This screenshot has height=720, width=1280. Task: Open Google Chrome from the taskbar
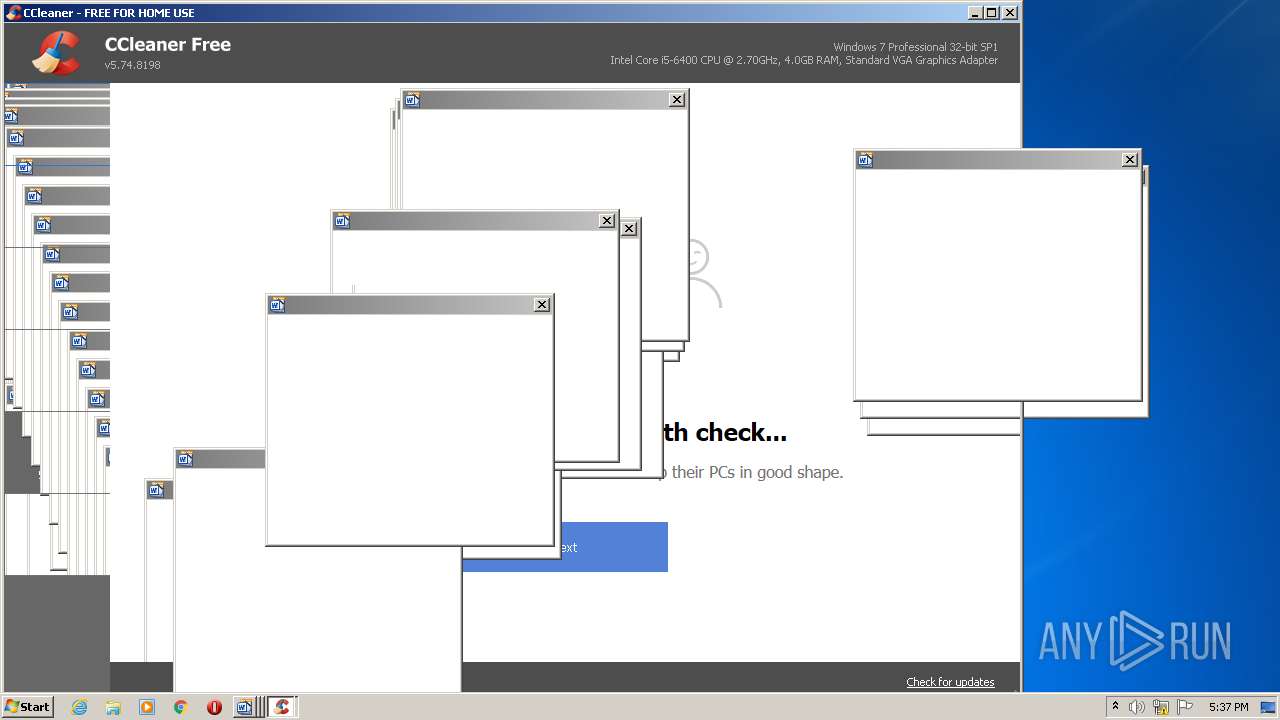click(181, 707)
